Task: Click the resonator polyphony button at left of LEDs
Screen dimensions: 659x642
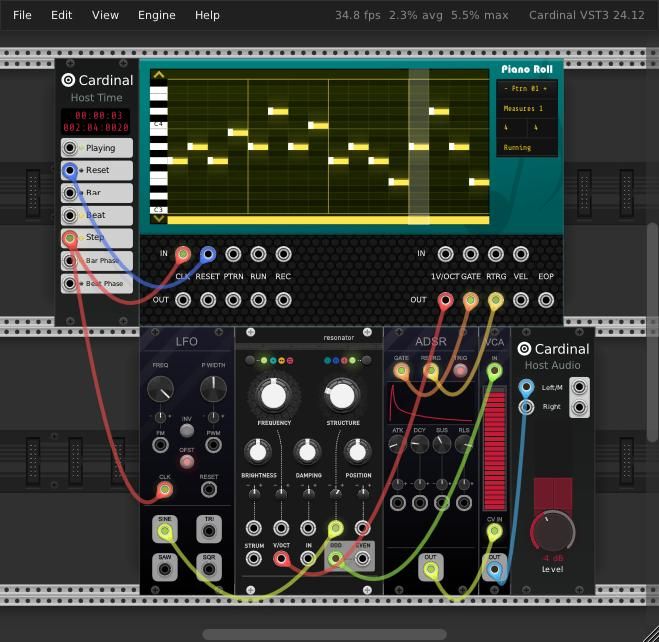Action: pos(250,360)
